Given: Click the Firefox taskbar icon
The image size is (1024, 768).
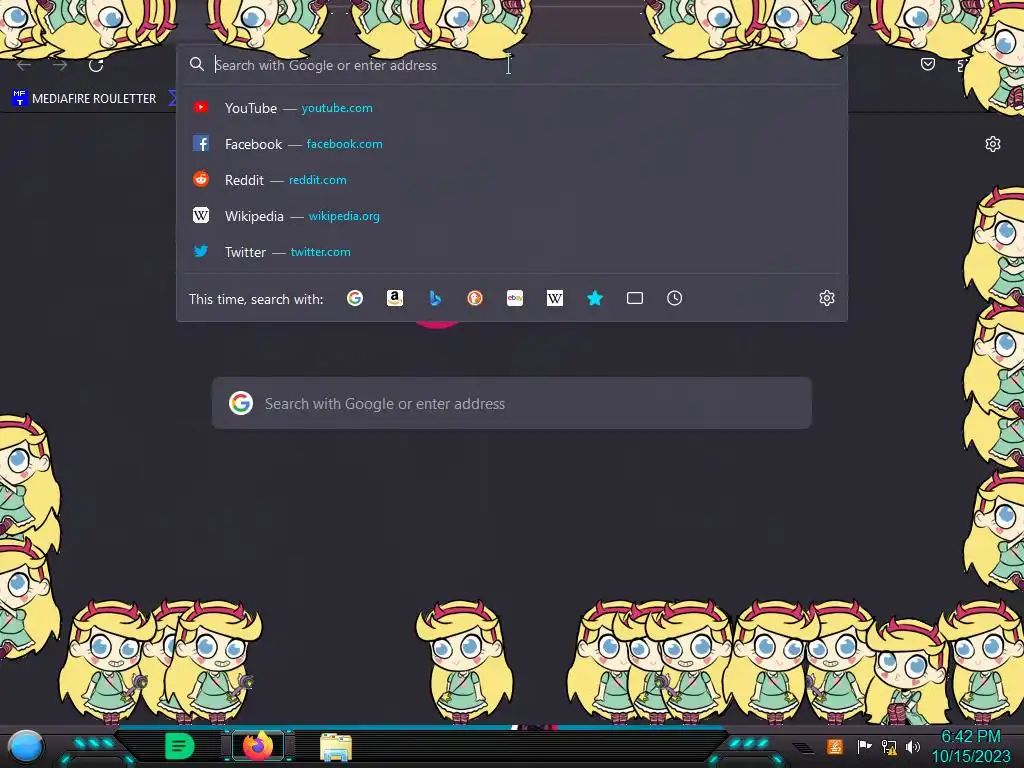Looking at the screenshot, I should pyautogui.click(x=258, y=746).
